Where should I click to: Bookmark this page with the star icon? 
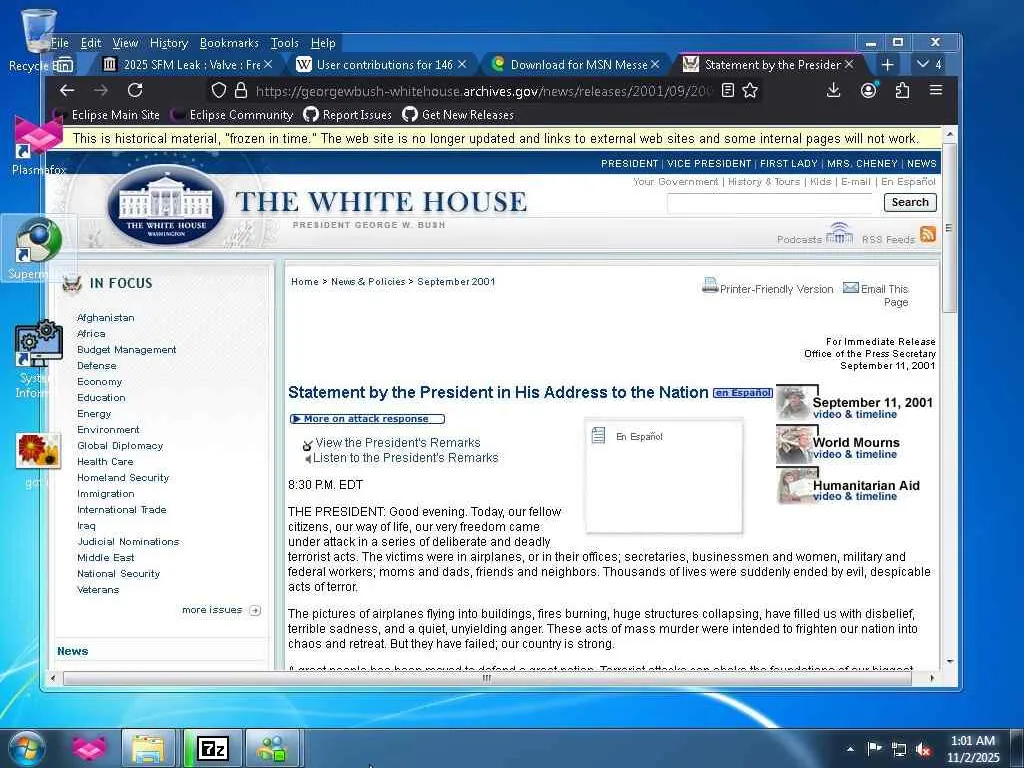click(750, 90)
